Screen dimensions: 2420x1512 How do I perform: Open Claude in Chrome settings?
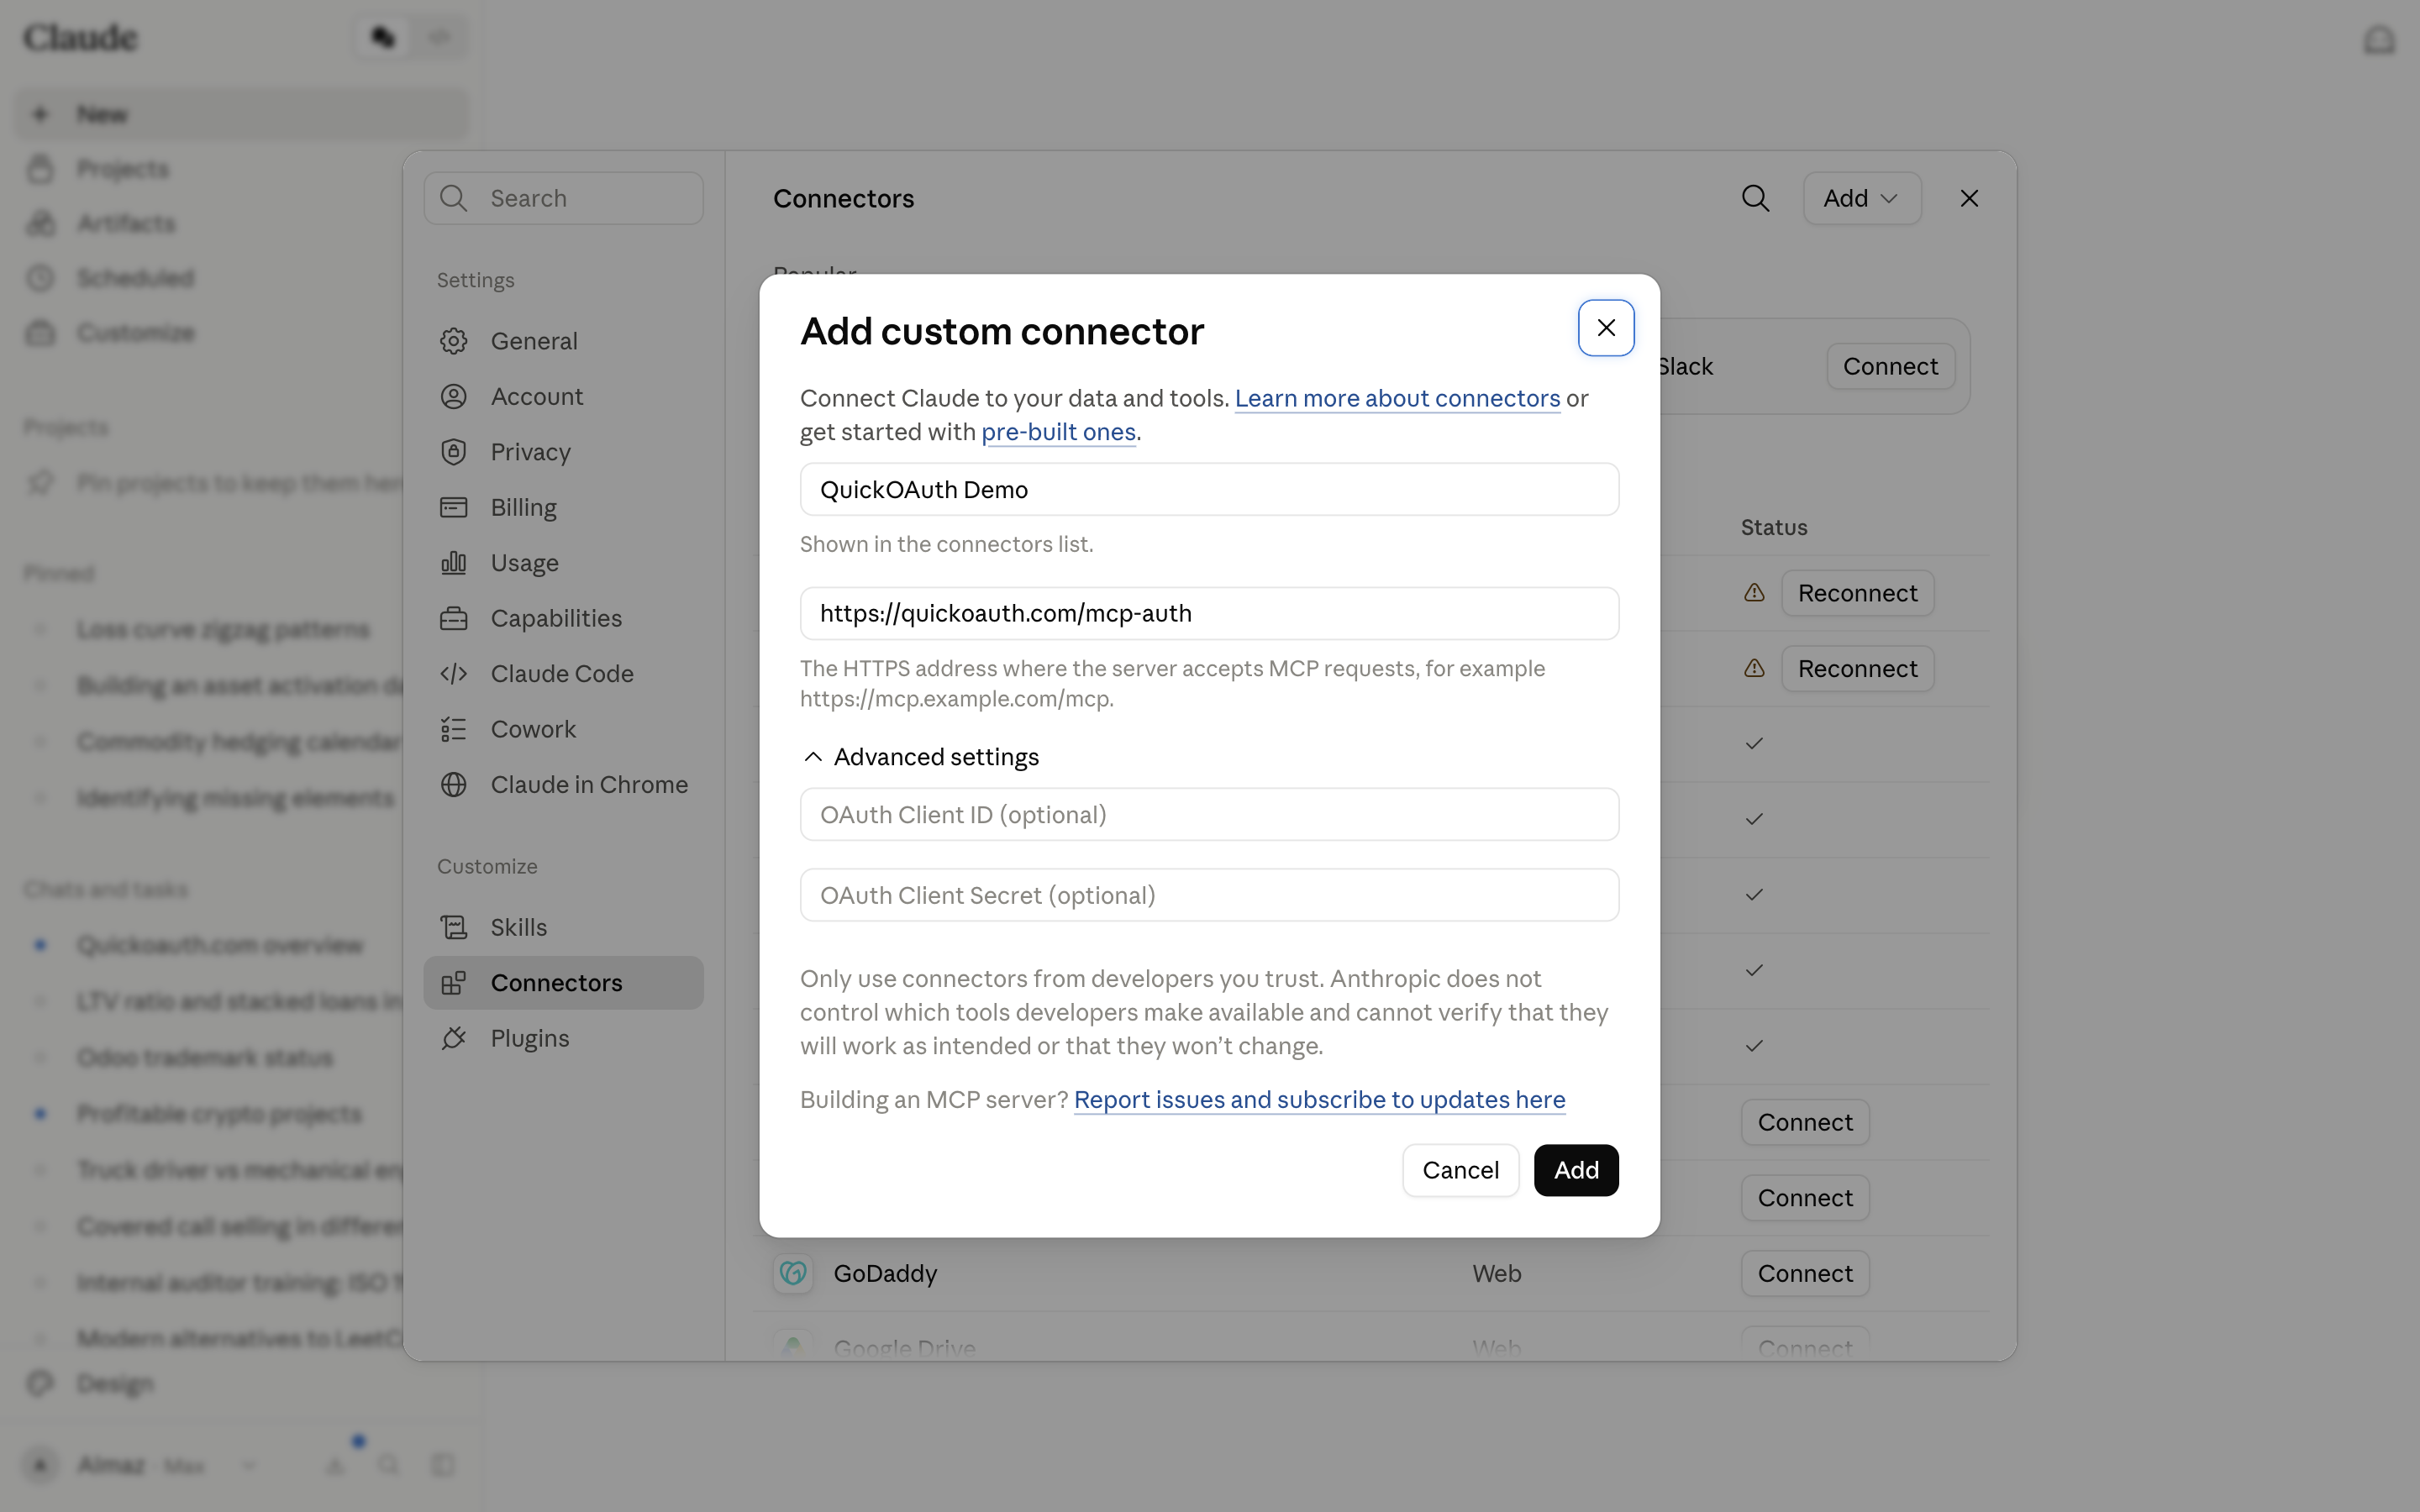[x=563, y=785]
